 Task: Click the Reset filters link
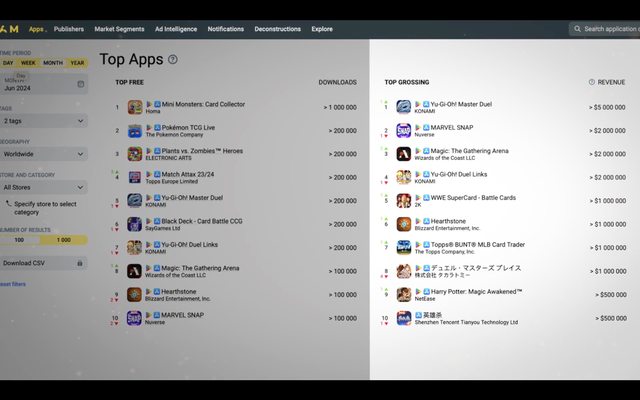pos(13,284)
